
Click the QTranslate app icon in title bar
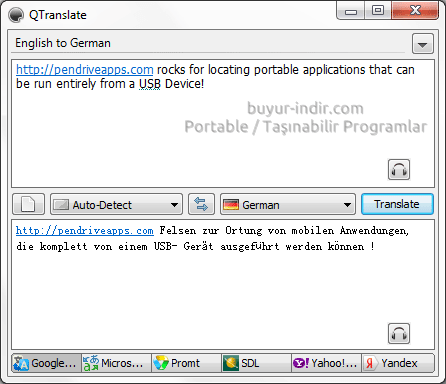pyautogui.click(x=16, y=15)
